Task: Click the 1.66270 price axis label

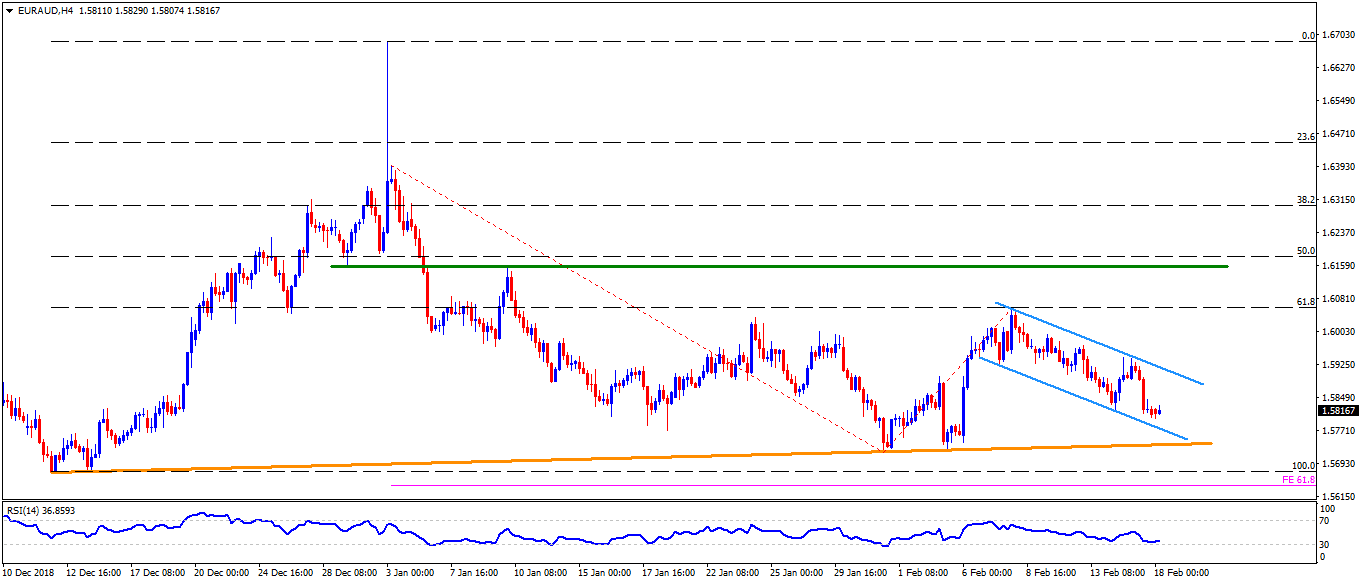Action: 1339,68
